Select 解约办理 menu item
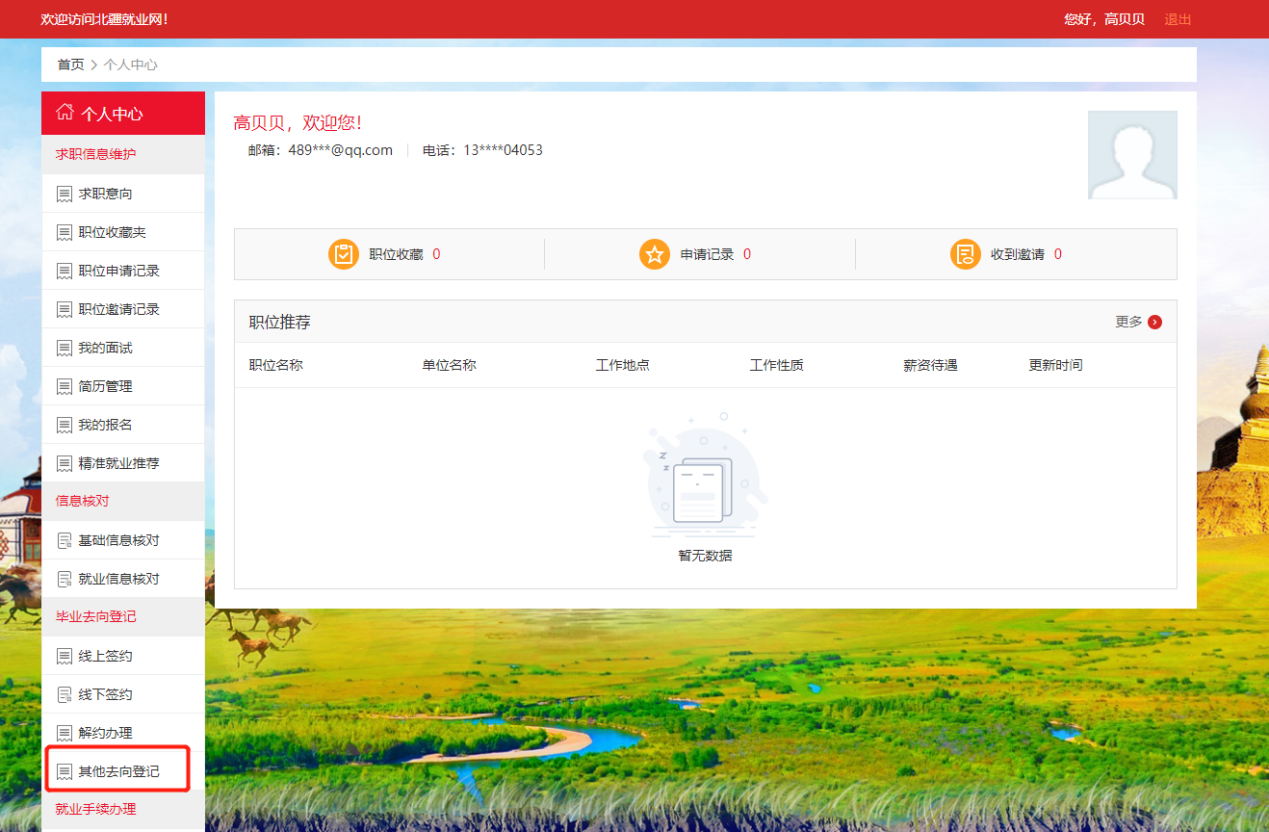This screenshot has width=1269, height=832. 105,733
